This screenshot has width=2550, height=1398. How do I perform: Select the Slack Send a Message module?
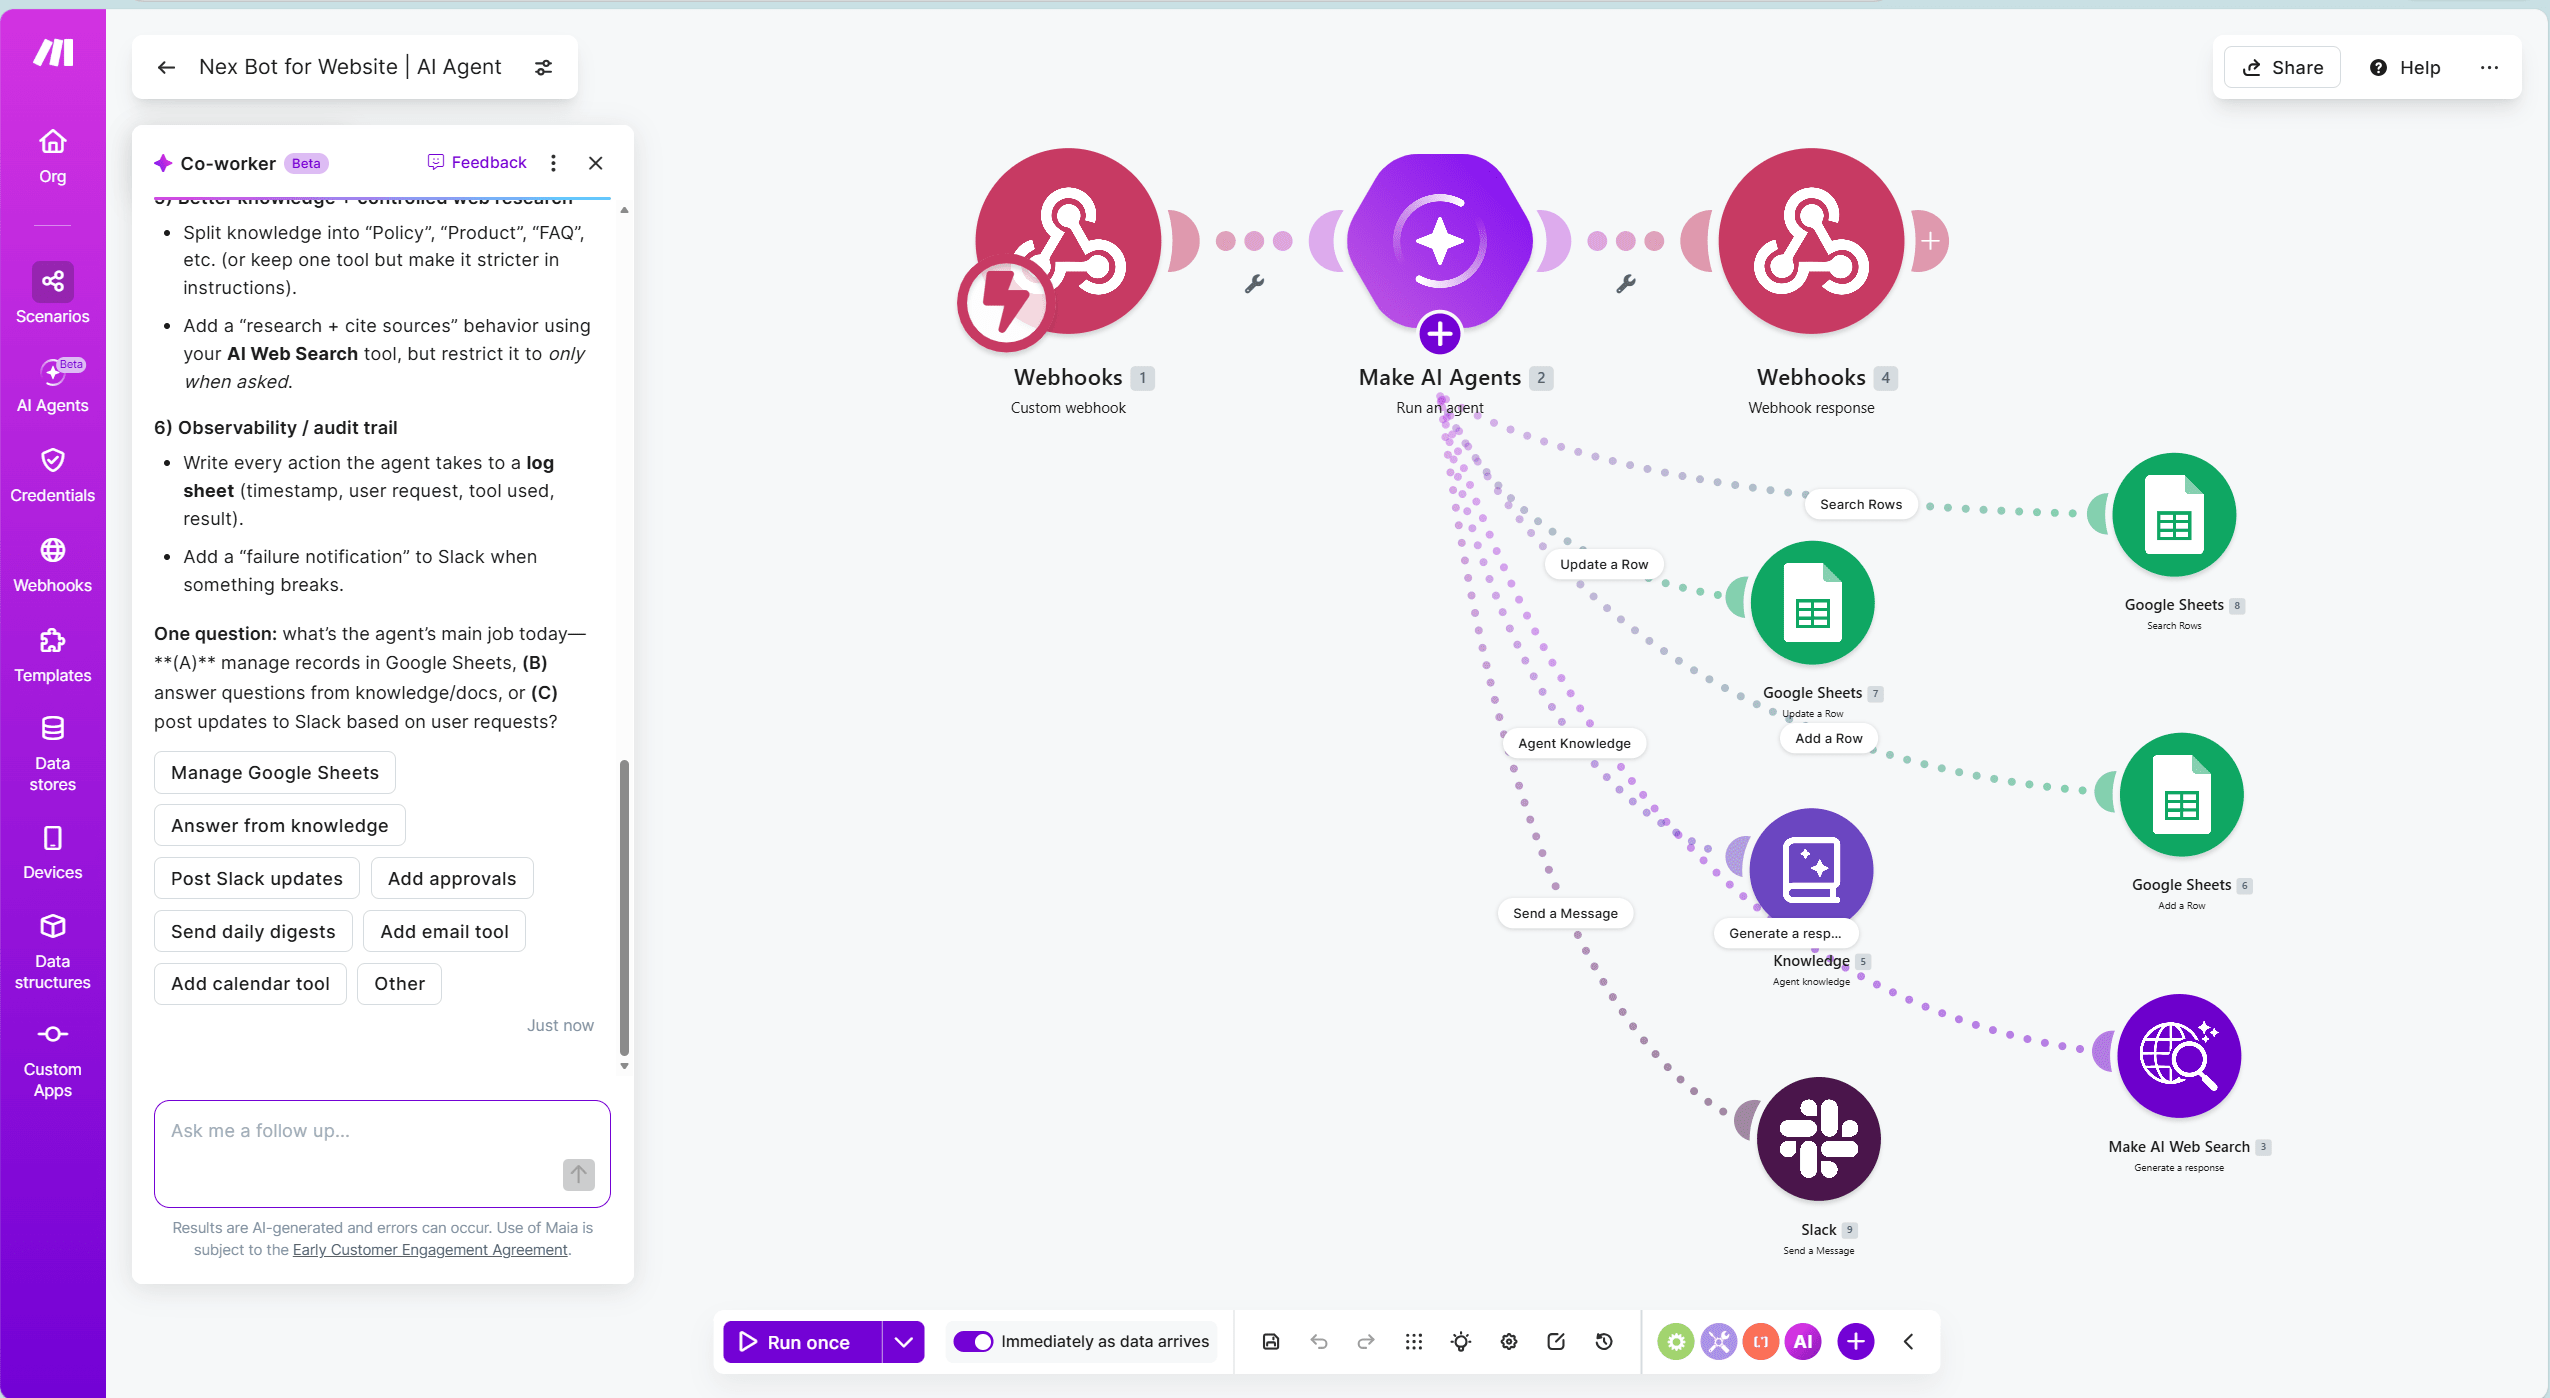point(1818,1139)
